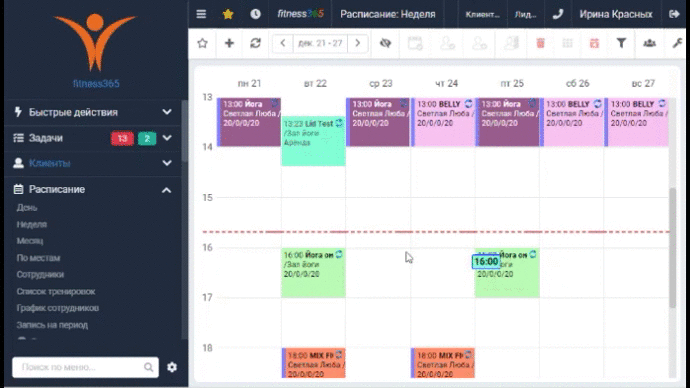Image resolution: width=690 pixels, height=388 pixels.
Task: Open Saturday 13:00 BELLY event
Action: click(572, 122)
